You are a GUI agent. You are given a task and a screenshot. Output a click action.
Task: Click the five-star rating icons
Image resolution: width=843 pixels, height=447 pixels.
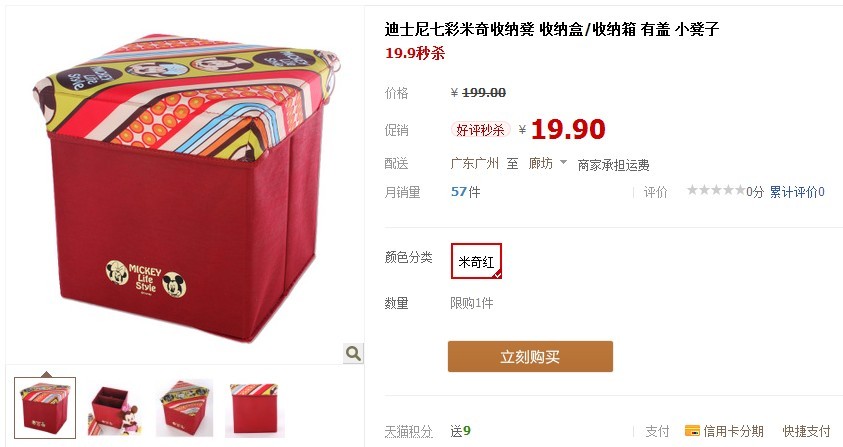click(x=716, y=190)
